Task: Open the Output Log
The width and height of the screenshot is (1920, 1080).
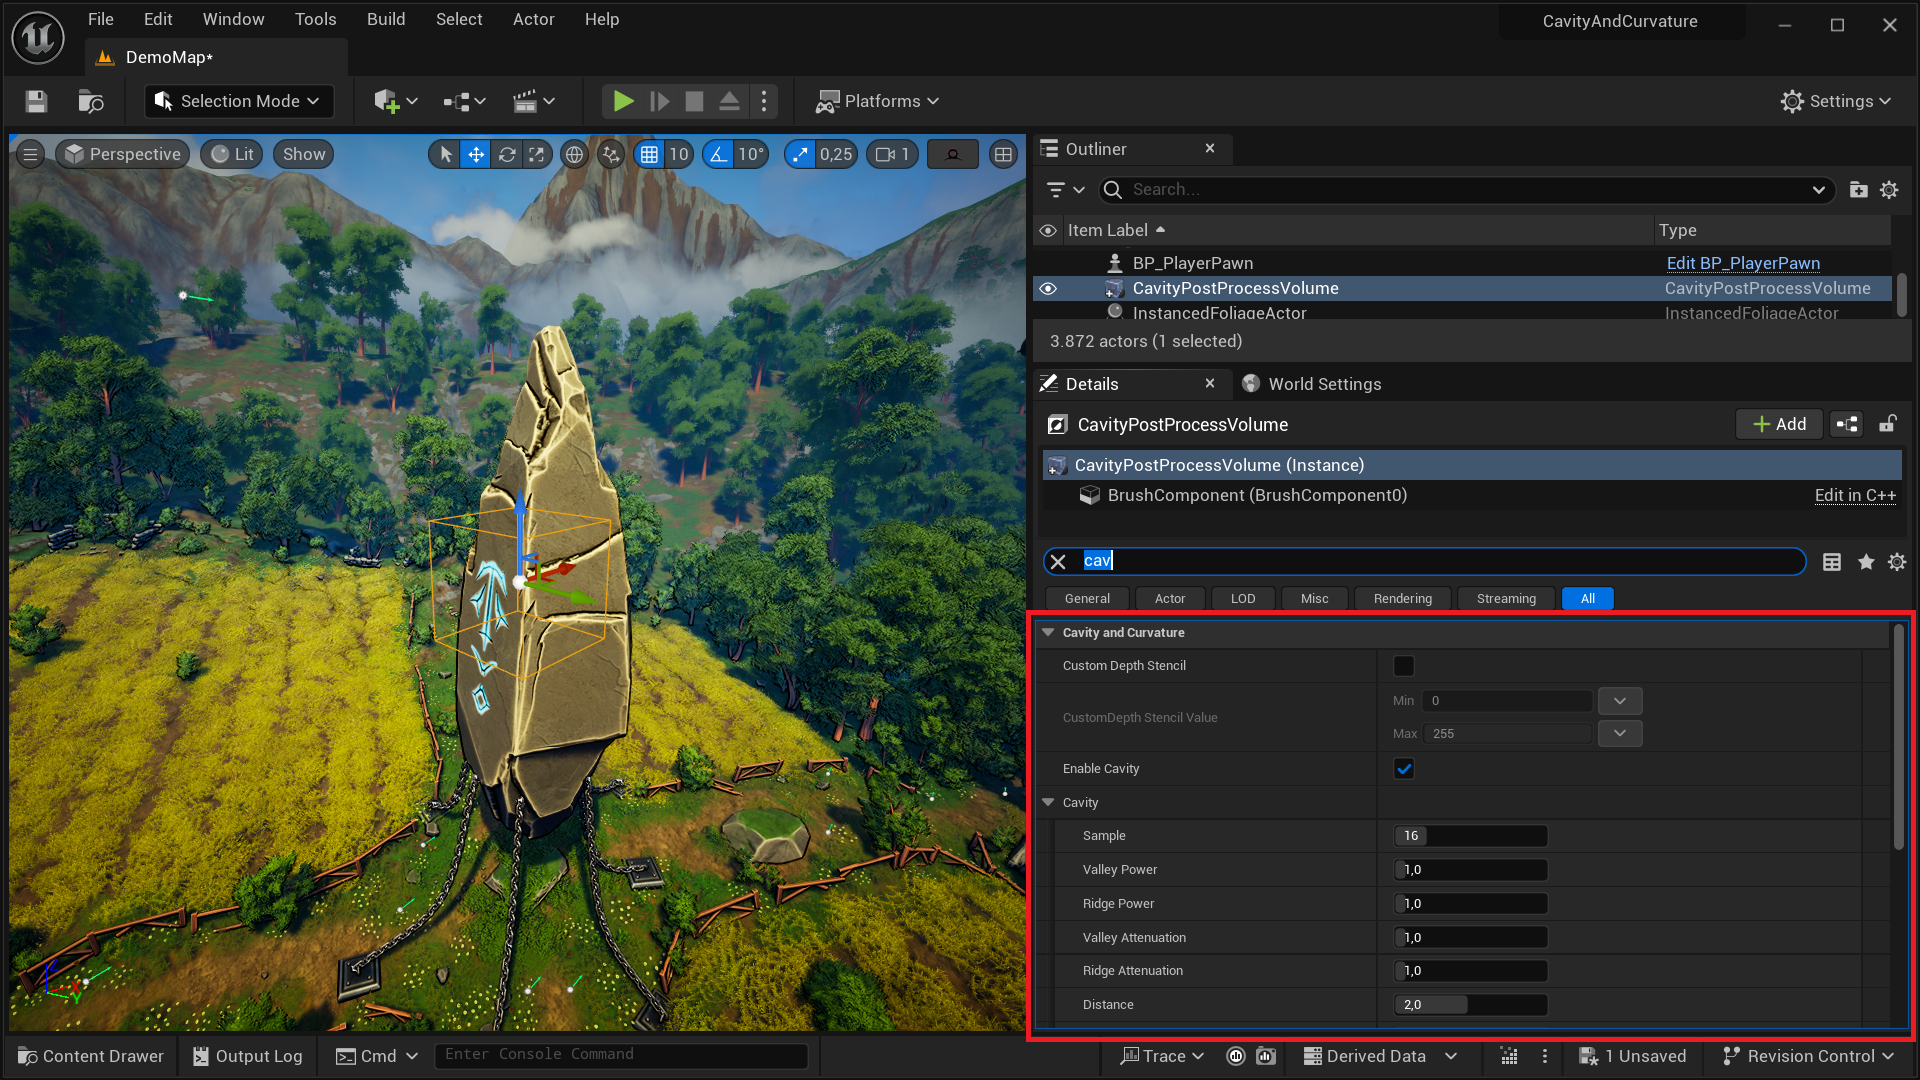Action: (248, 1056)
